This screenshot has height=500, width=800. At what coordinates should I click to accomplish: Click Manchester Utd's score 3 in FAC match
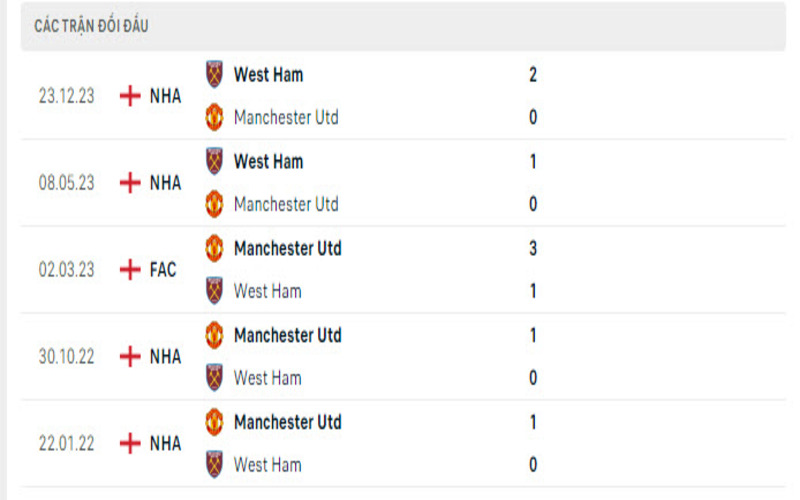(x=533, y=248)
